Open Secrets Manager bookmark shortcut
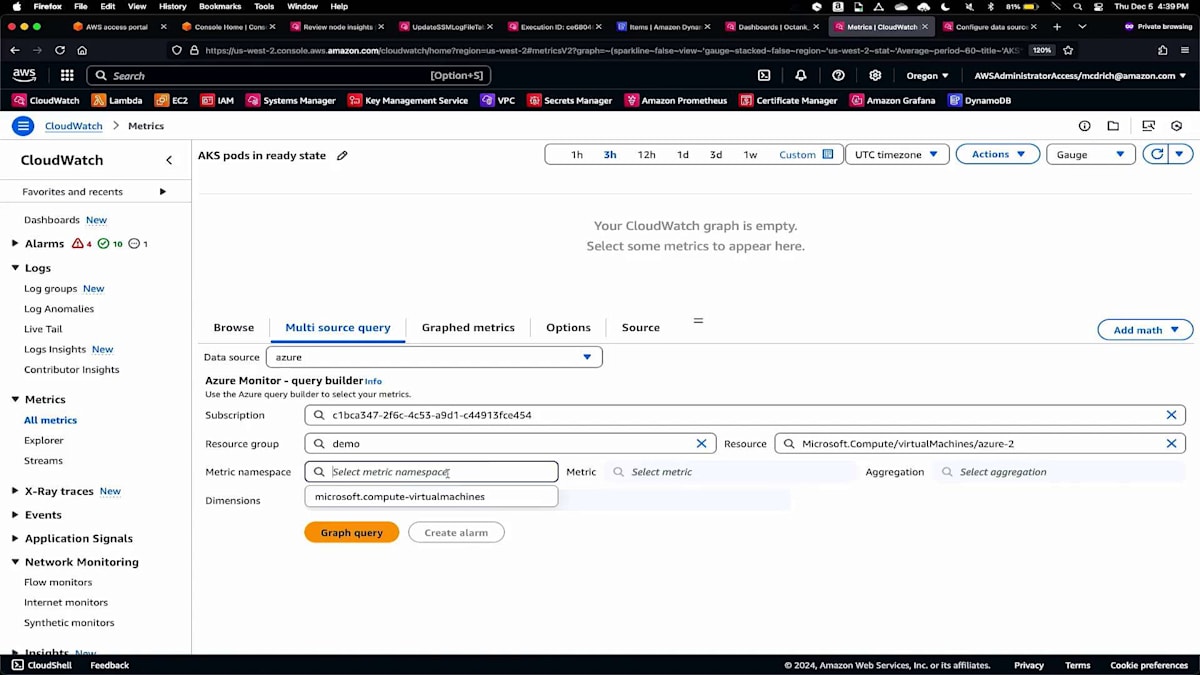The image size is (1200, 675). tap(569, 100)
